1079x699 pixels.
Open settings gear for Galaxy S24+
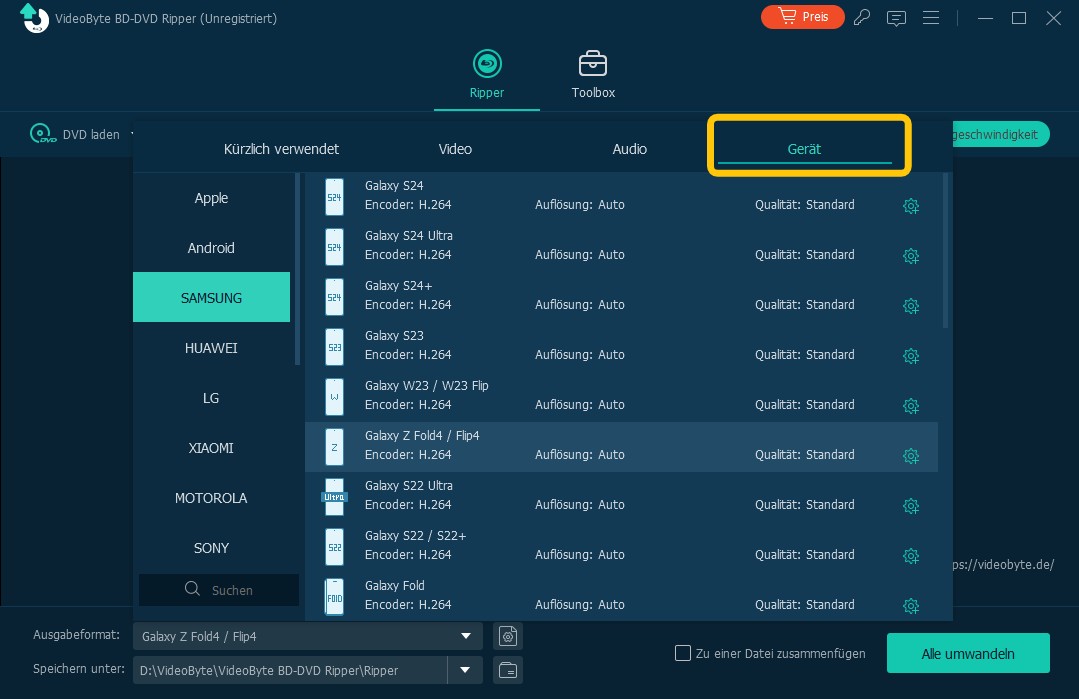(910, 306)
